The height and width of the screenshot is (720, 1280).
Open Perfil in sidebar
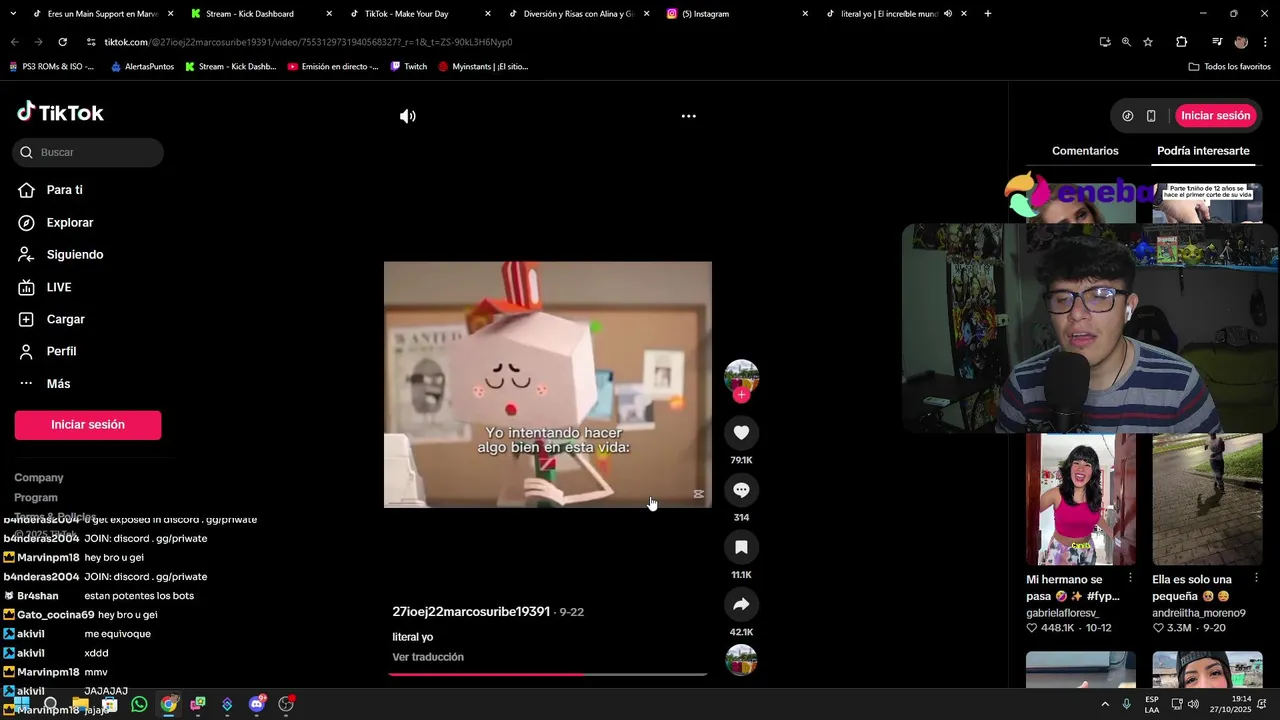click(x=61, y=351)
